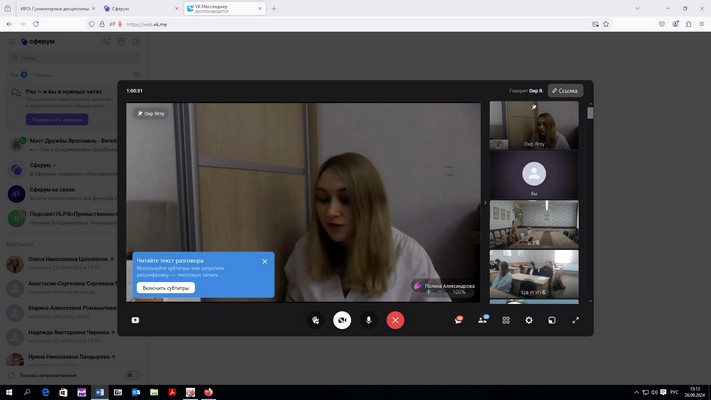Image resolution: width=711 pixels, height=400 pixels.
Task: Click Подключить дневник button
Action: 57,120
